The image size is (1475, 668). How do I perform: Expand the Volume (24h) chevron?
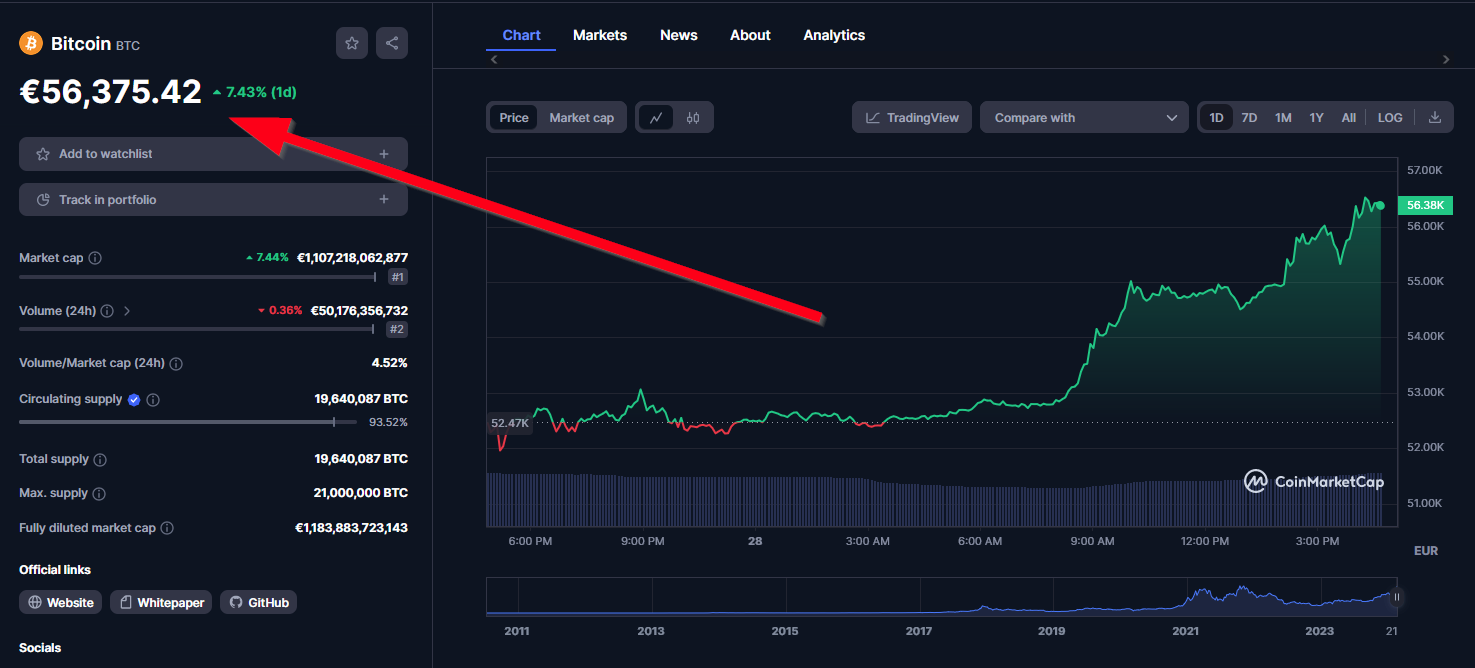[127, 311]
